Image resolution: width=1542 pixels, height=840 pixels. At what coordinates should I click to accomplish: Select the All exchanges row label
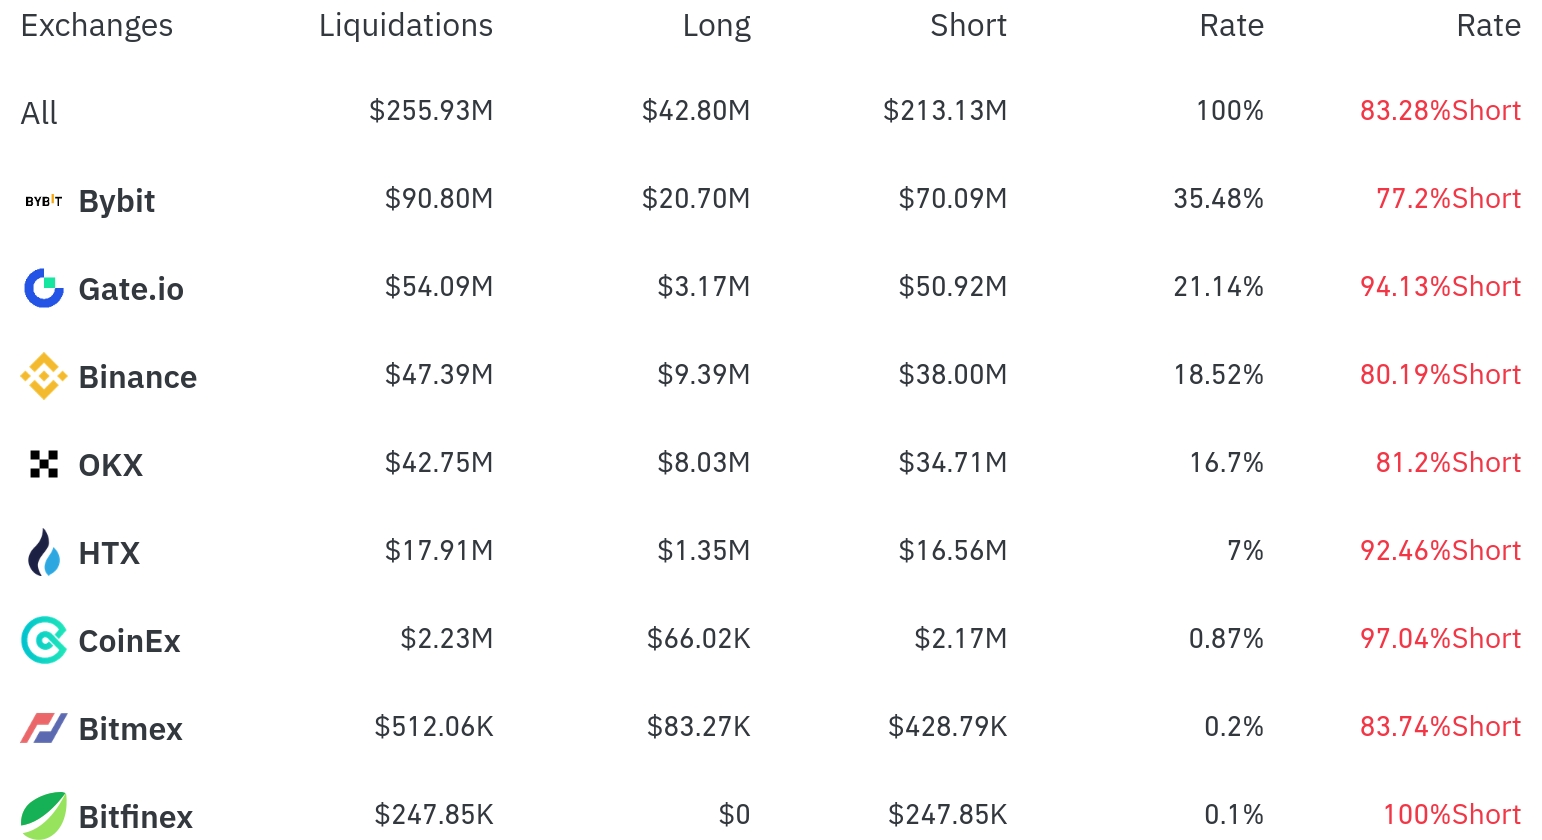coord(39,113)
